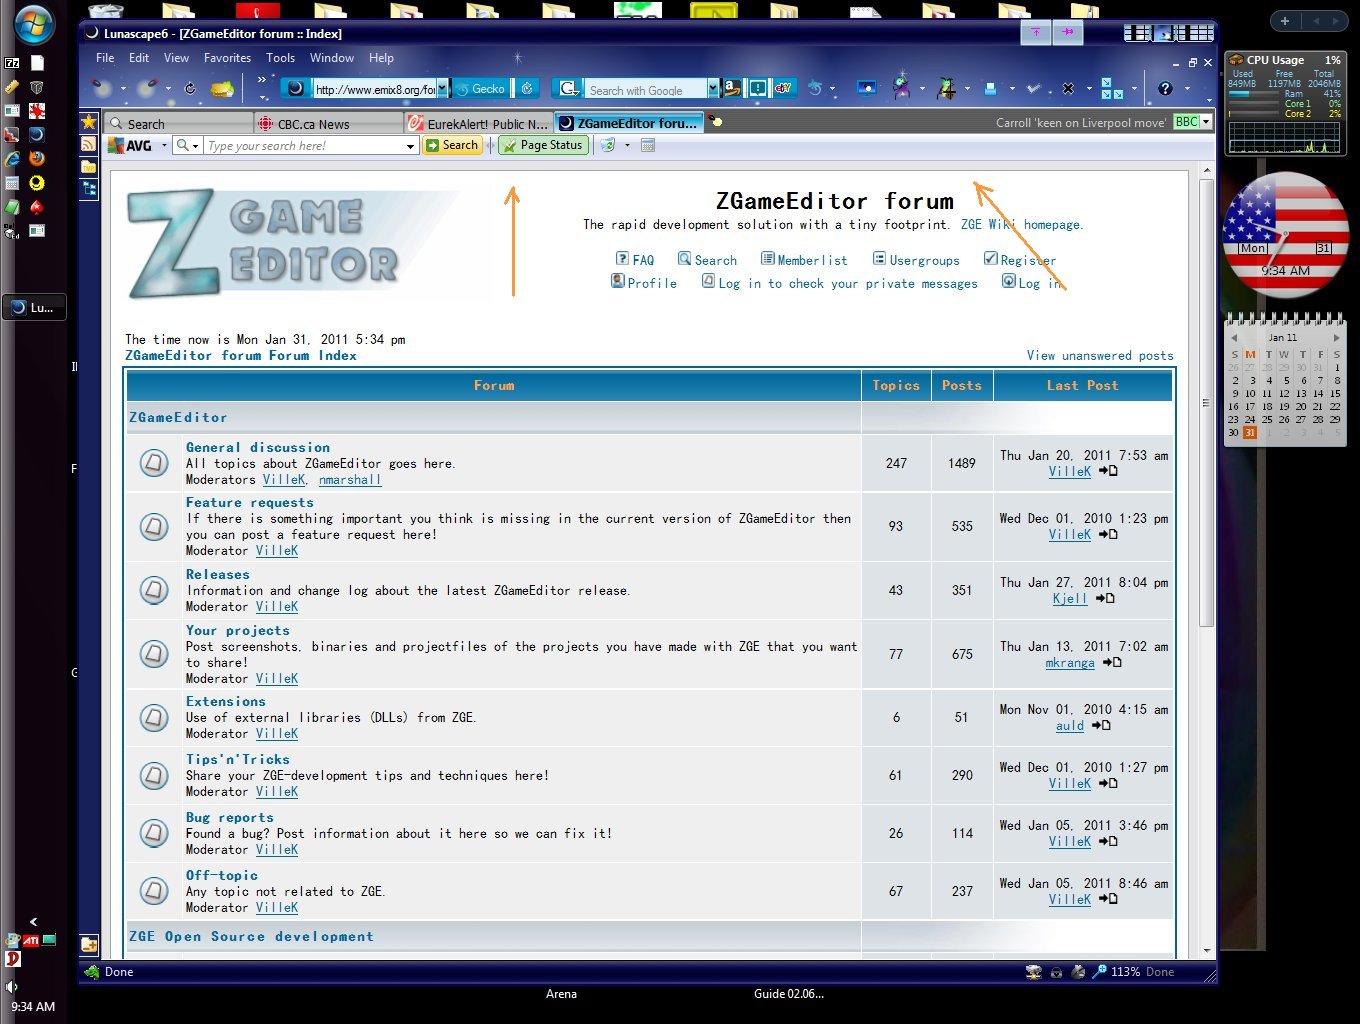Switch to the Search tab
Image resolution: width=1360 pixels, height=1024 pixels.
pos(177,124)
